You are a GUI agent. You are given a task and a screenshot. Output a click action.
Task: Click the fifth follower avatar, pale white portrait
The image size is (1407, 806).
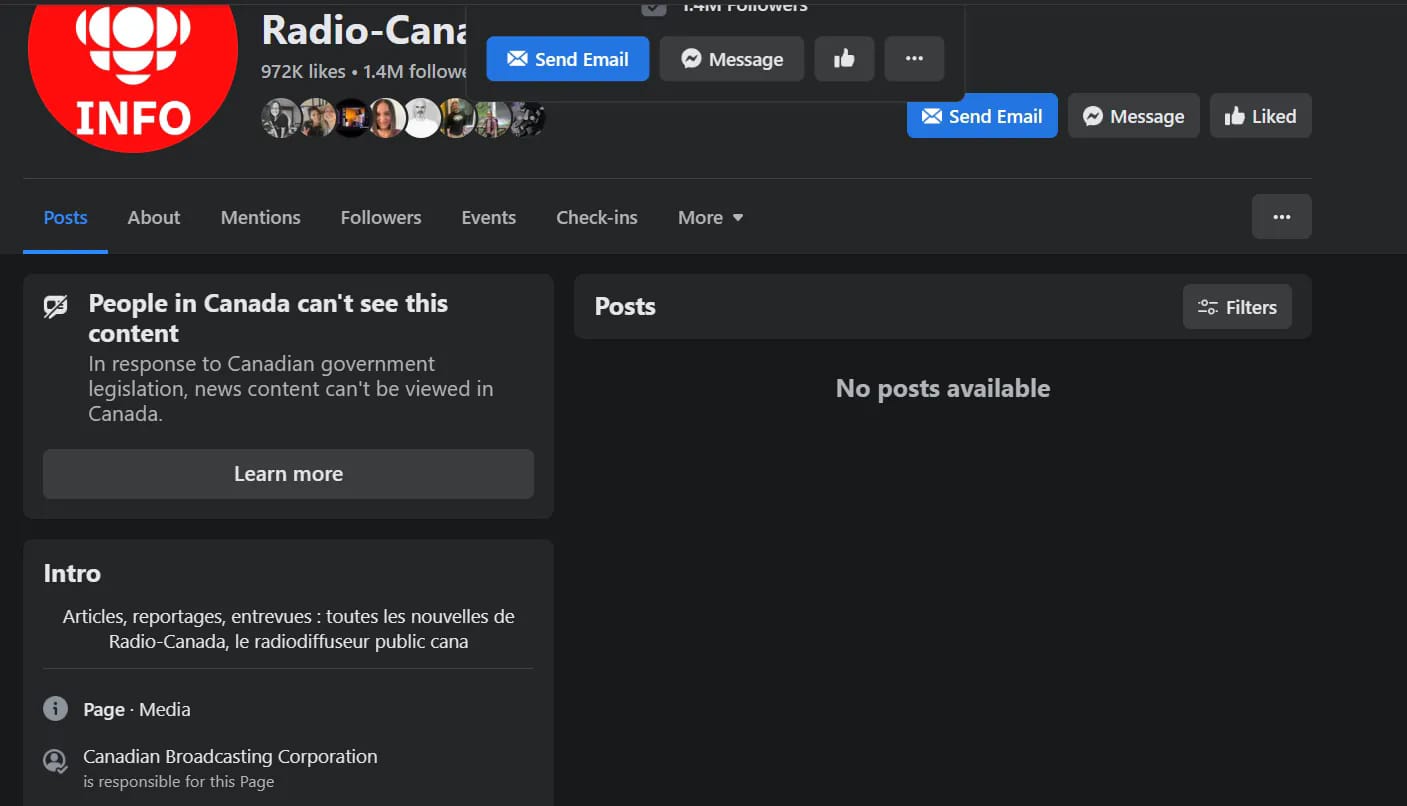(421, 118)
